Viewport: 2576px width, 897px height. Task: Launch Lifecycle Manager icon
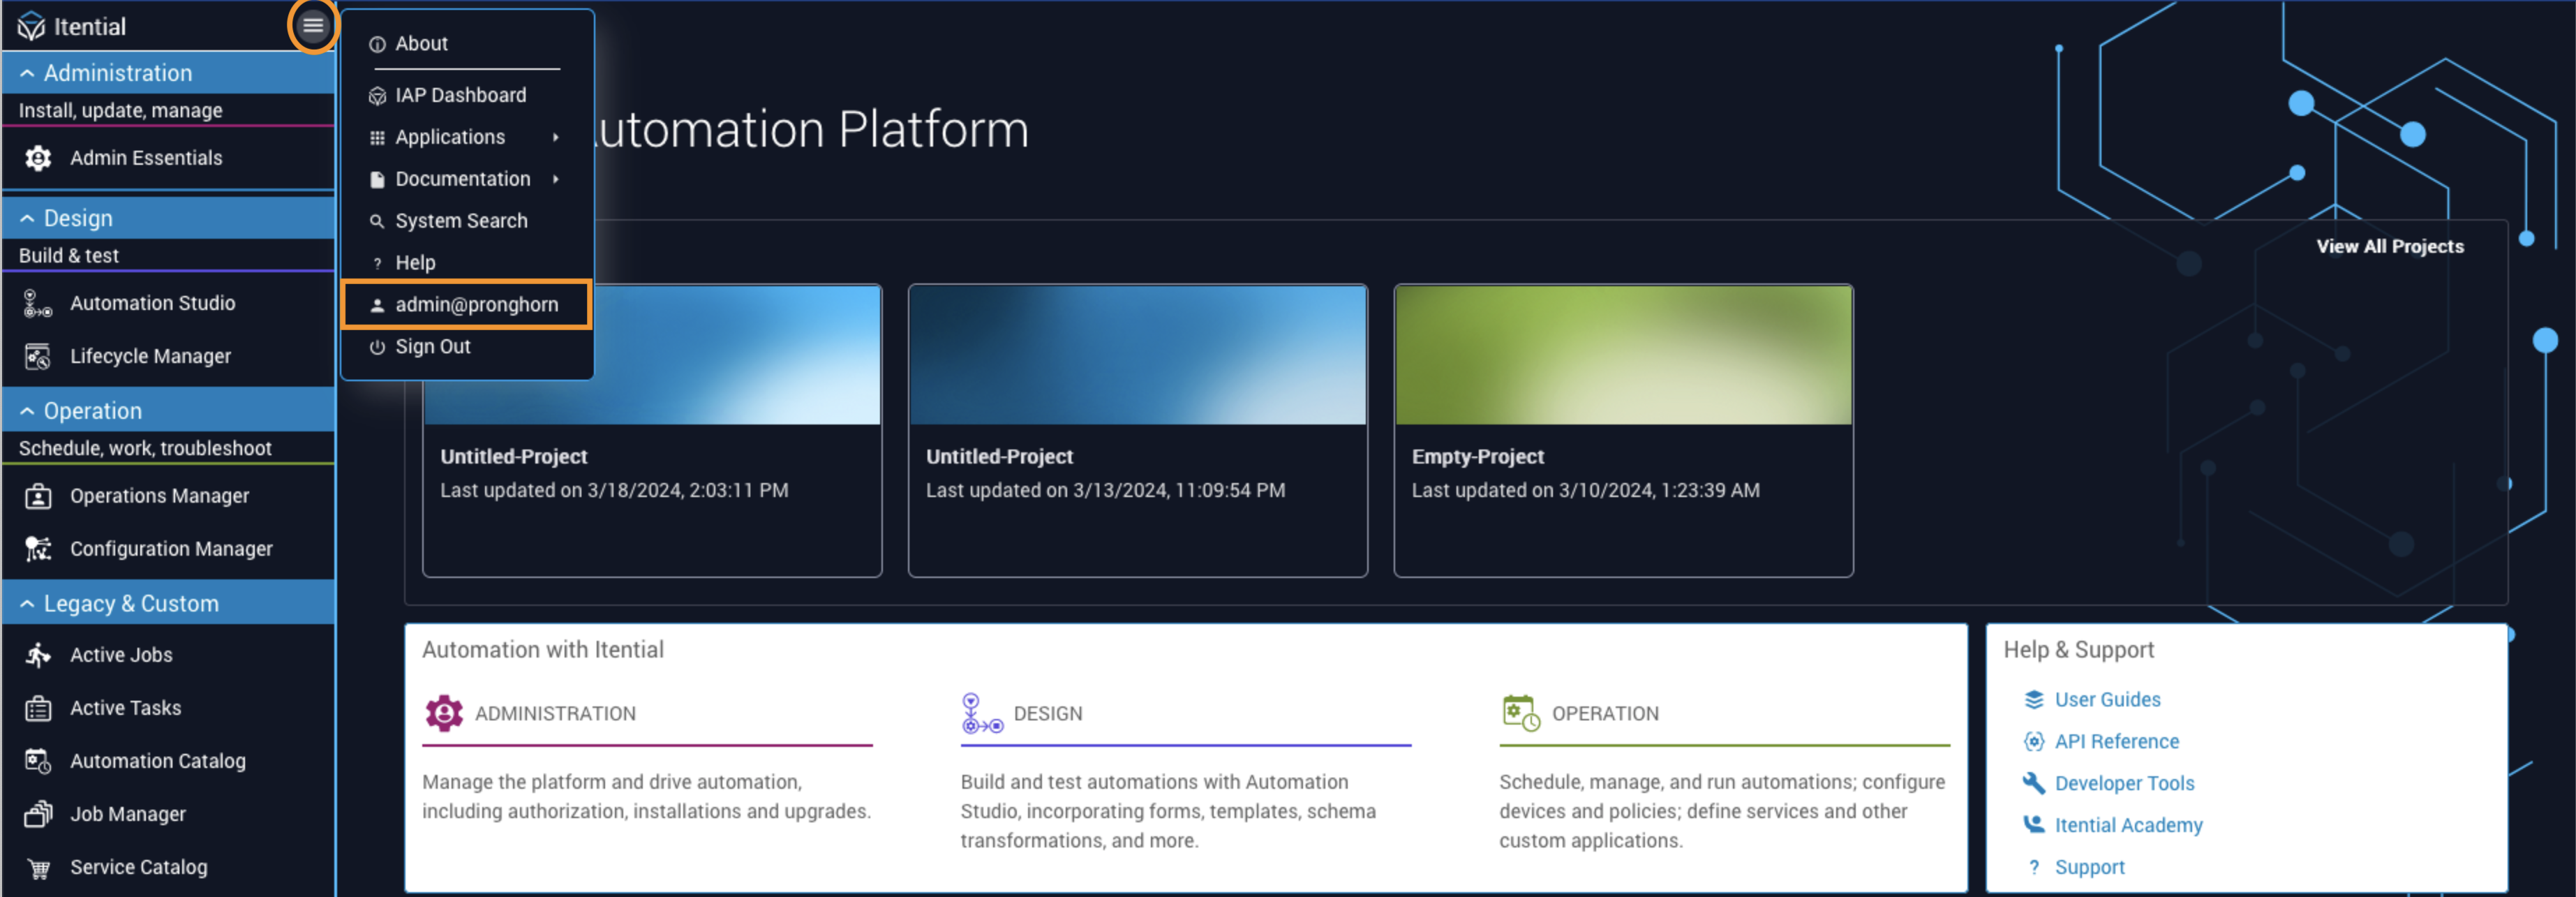[38, 356]
